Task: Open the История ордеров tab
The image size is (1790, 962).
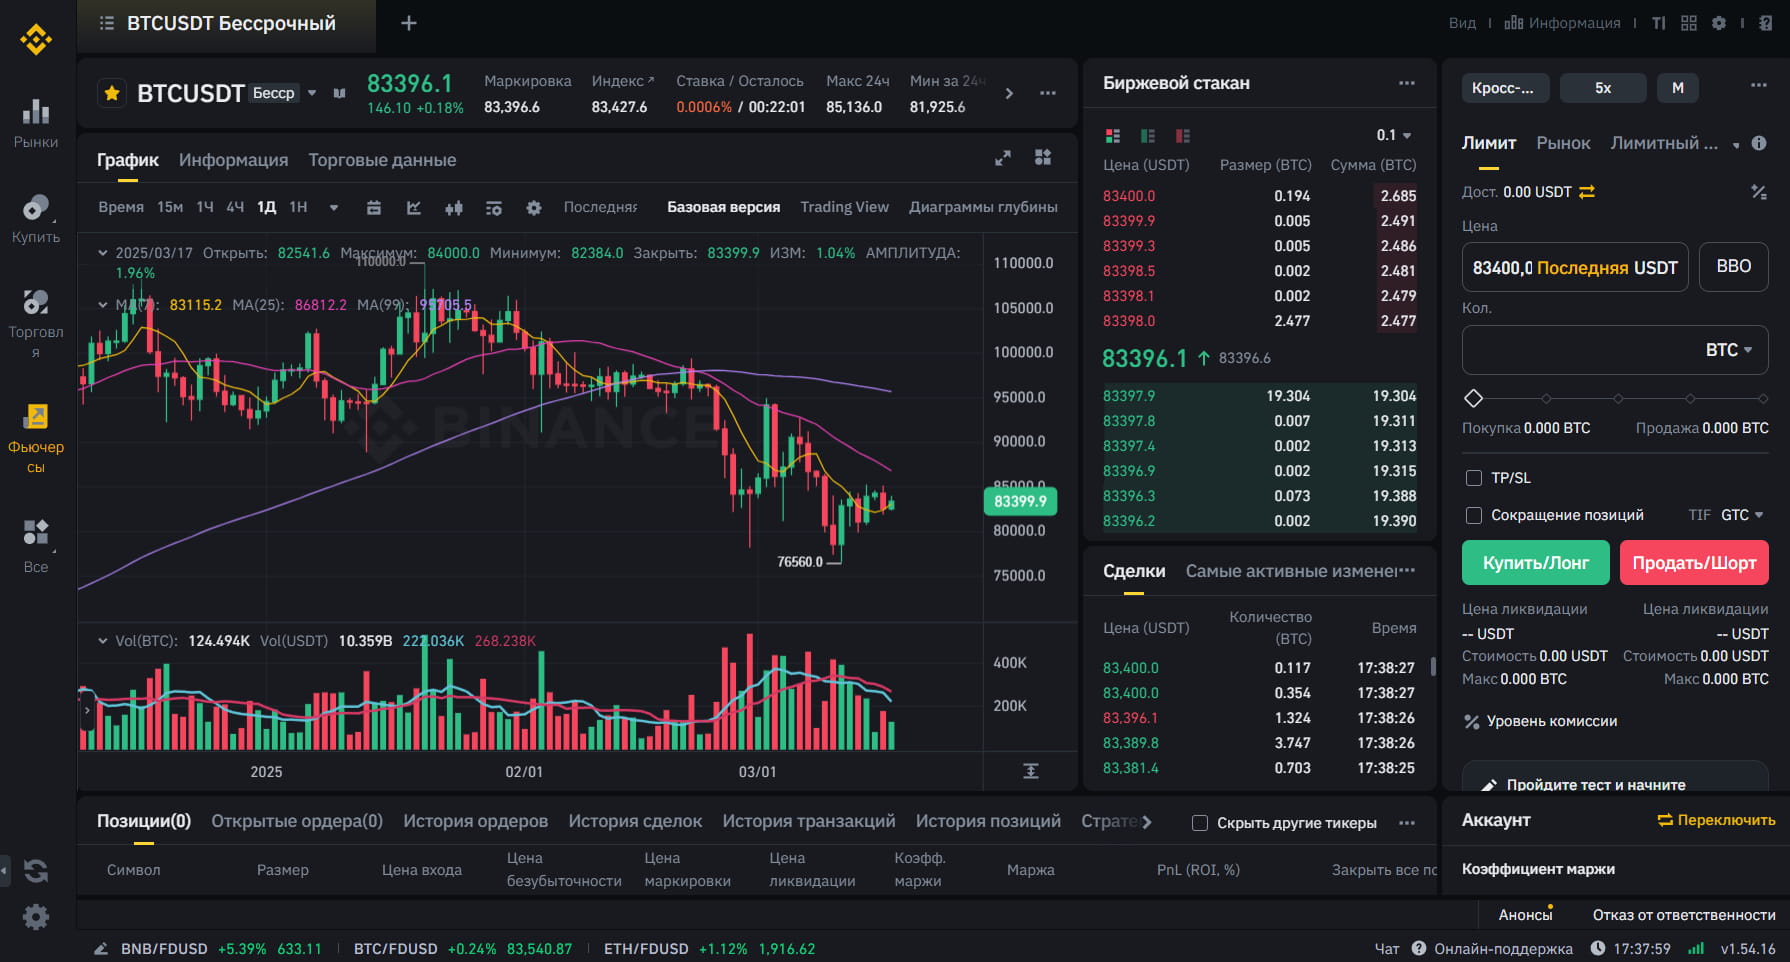Action: pyautogui.click(x=475, y=821)
